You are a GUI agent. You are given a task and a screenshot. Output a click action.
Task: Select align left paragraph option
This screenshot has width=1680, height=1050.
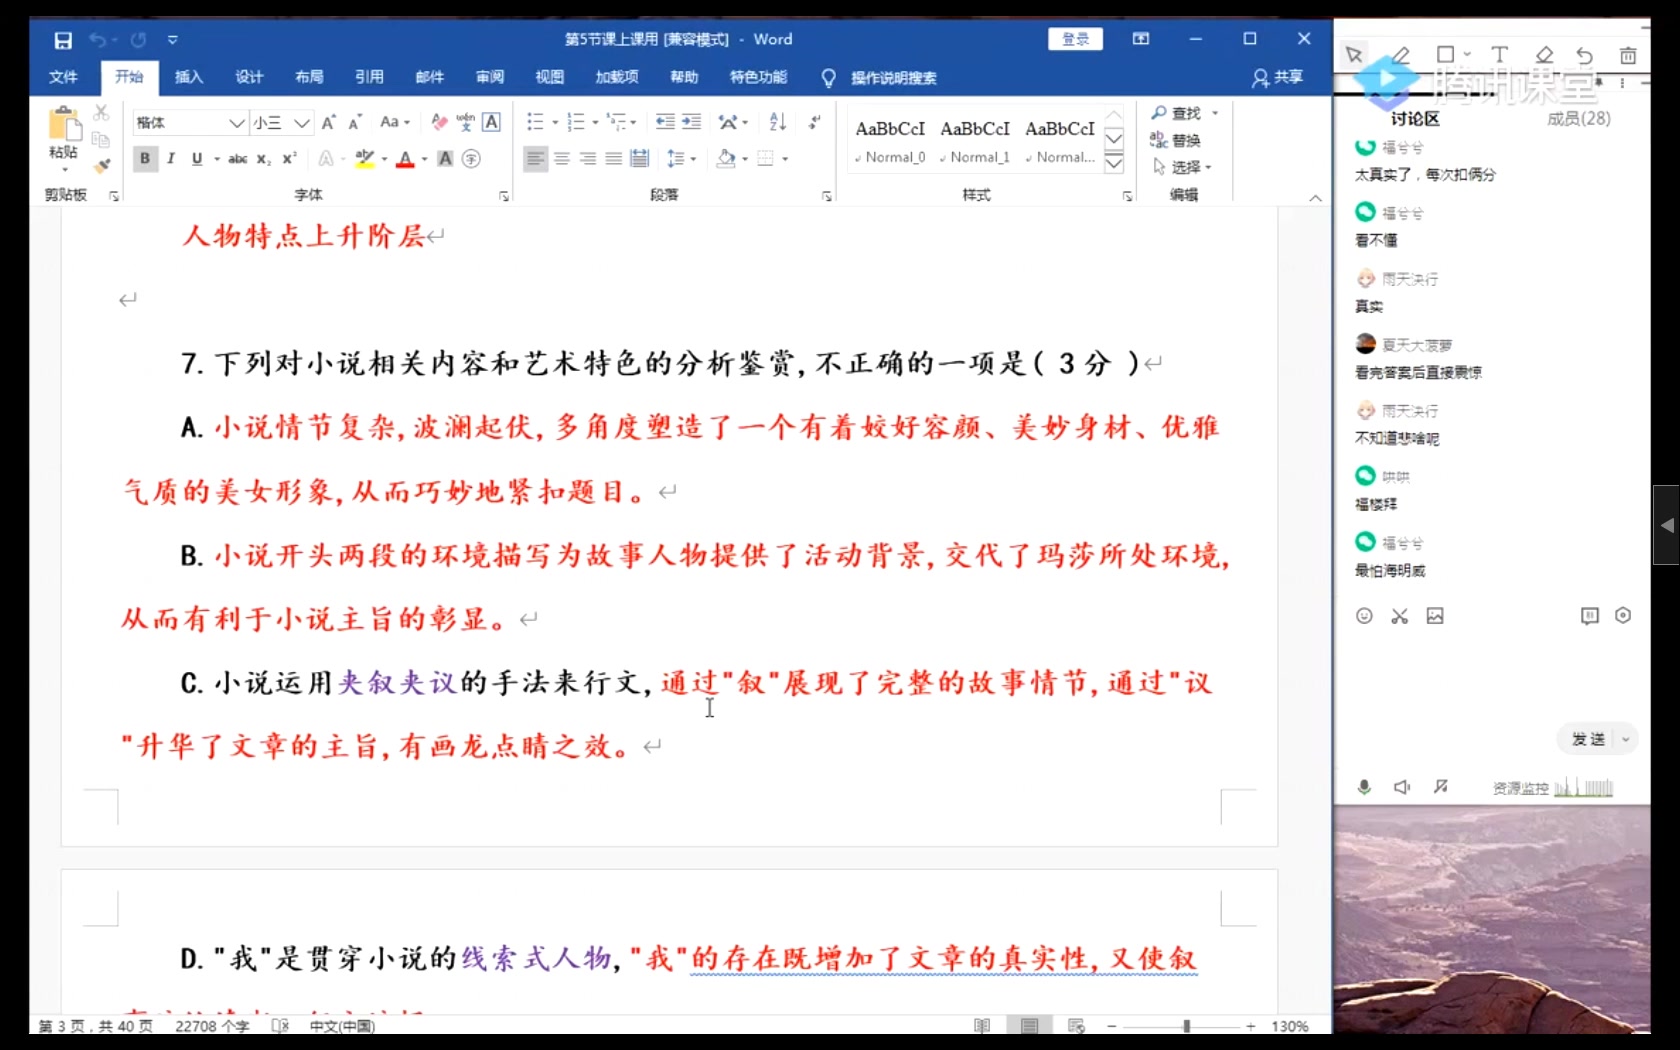click(536, 158)
